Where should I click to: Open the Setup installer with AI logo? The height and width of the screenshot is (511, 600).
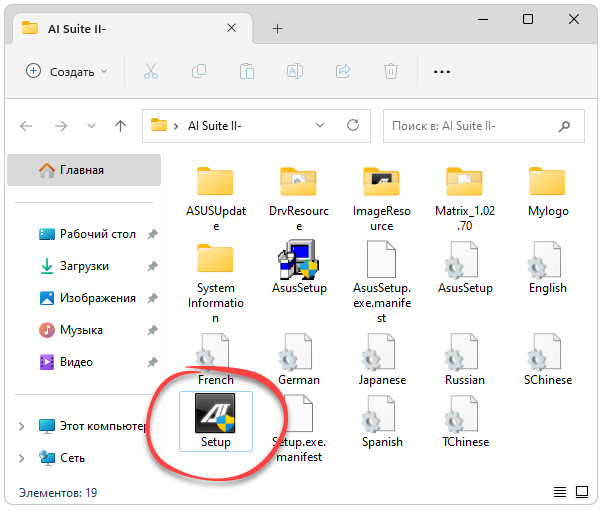pos(215,421)
